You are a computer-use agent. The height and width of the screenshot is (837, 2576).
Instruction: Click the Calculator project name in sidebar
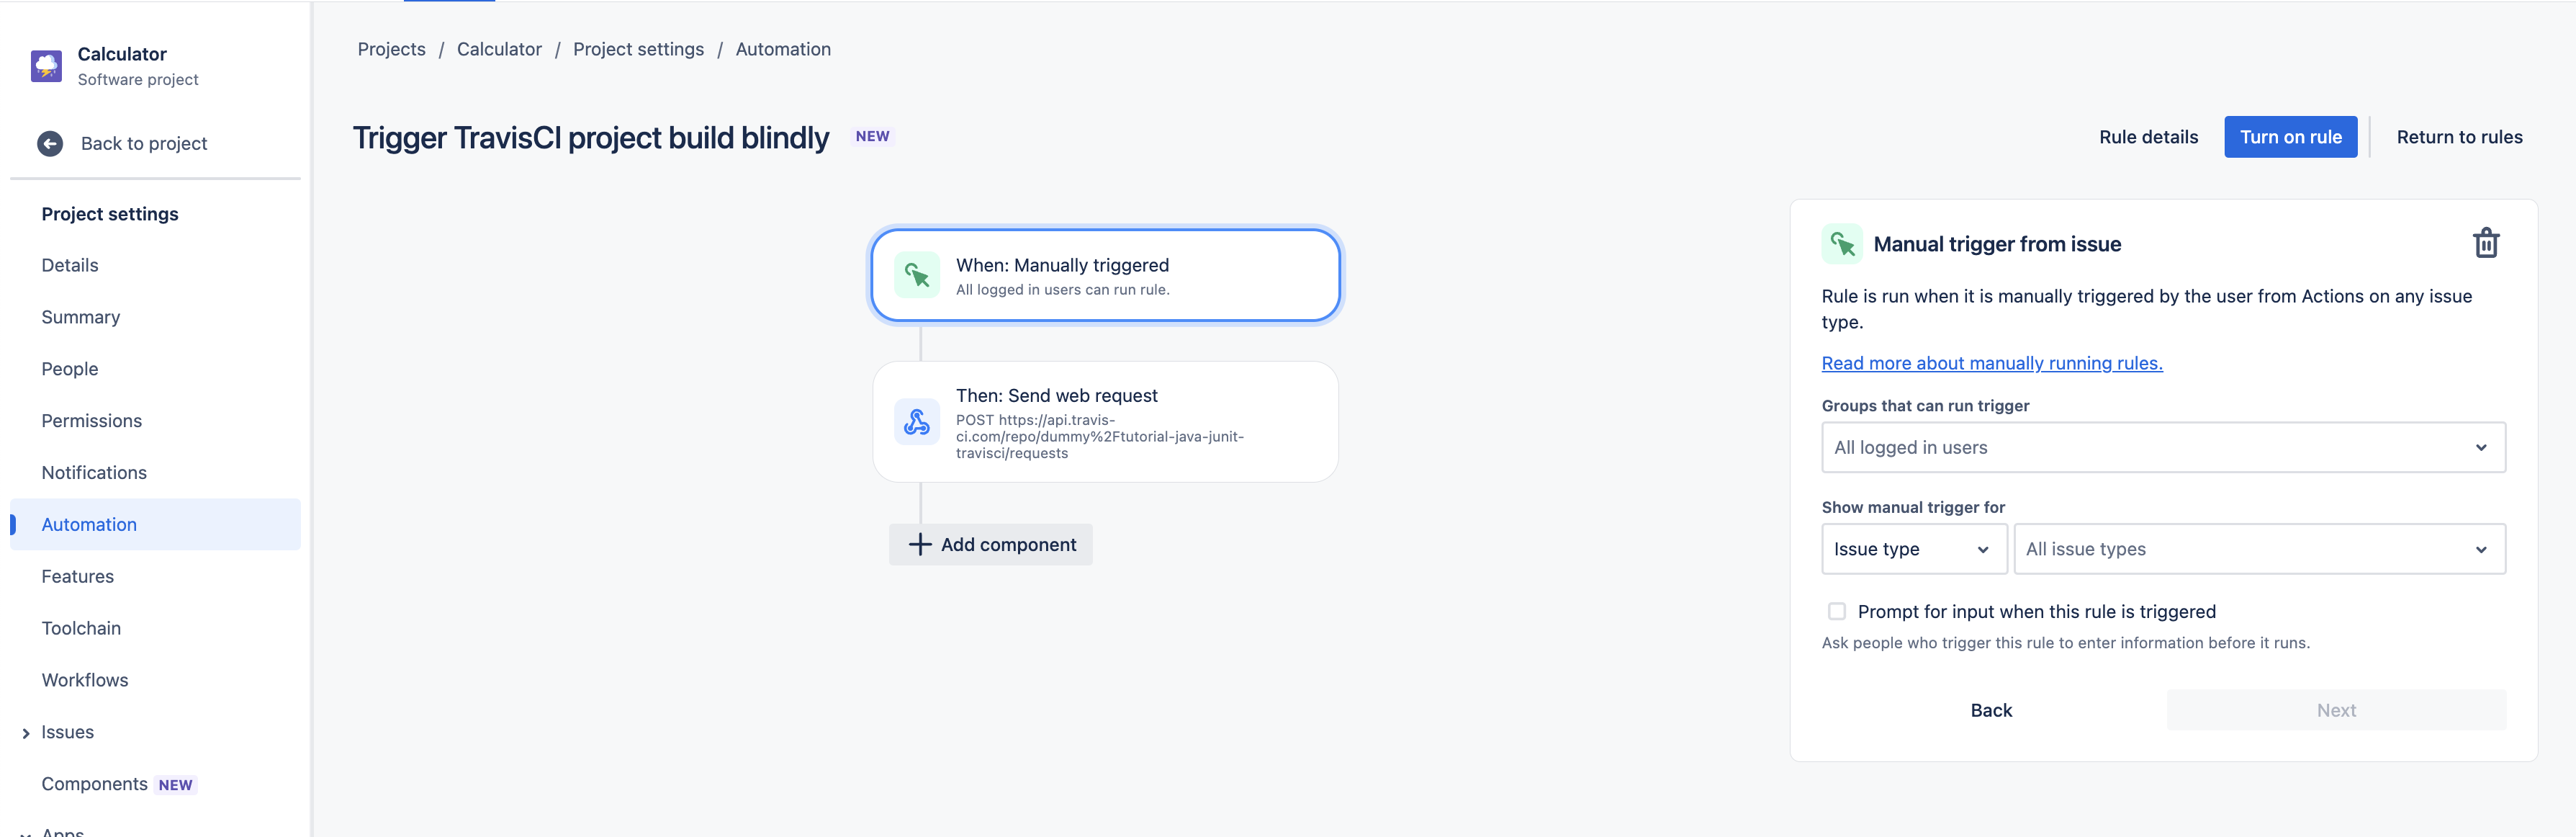[x=122, y=54]
